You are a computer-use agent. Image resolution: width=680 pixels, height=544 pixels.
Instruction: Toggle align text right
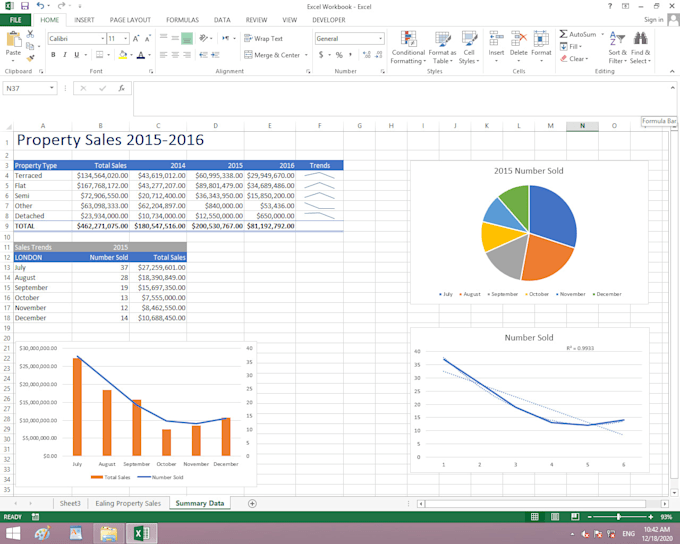pyautogui.click(x=187, y=55)
